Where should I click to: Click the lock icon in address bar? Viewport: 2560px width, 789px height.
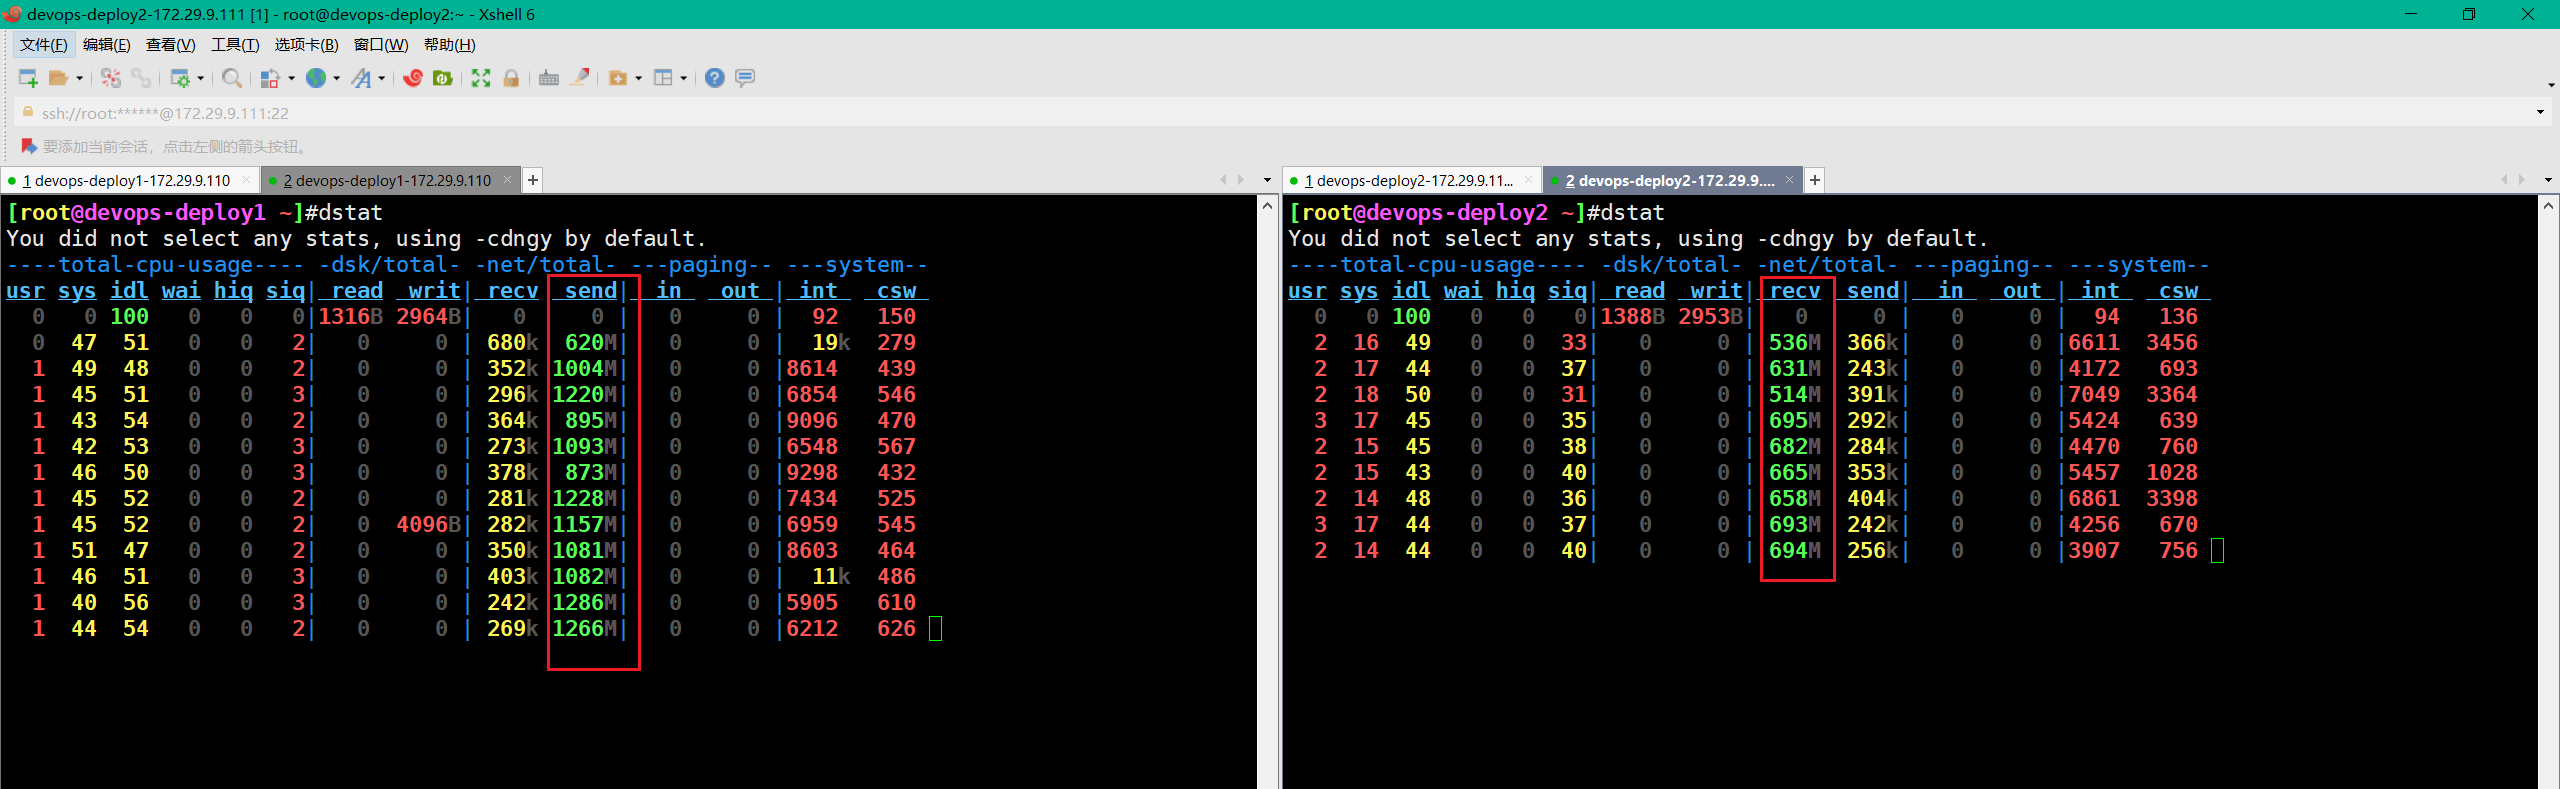pyautogui.click(x=28, y=112)
